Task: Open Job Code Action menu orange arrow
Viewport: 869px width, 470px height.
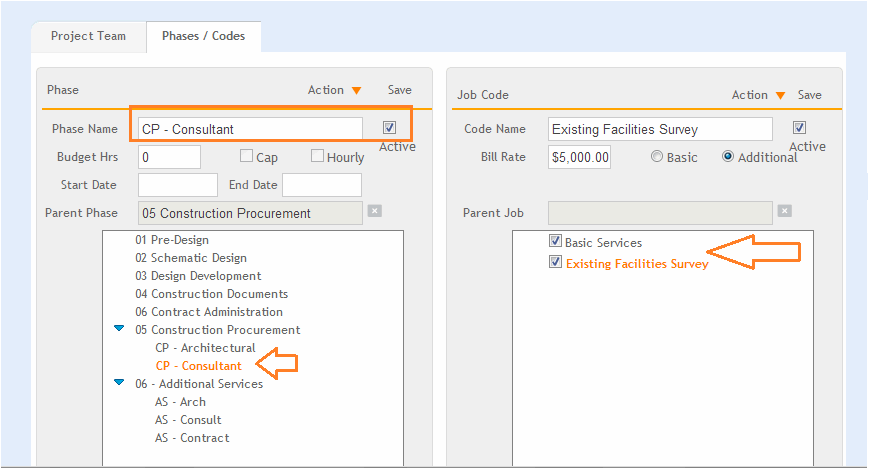Action: pyautogui.click(x=780, y=95)
